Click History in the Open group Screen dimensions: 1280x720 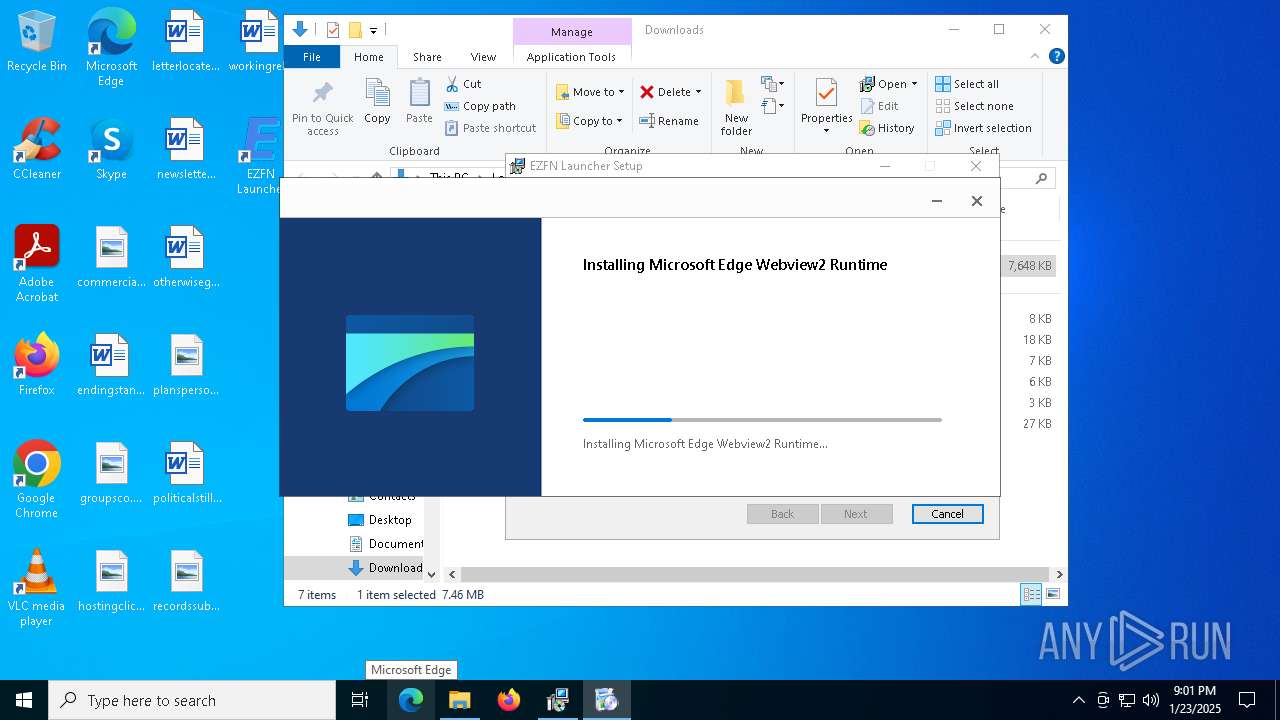coord(887,128)
